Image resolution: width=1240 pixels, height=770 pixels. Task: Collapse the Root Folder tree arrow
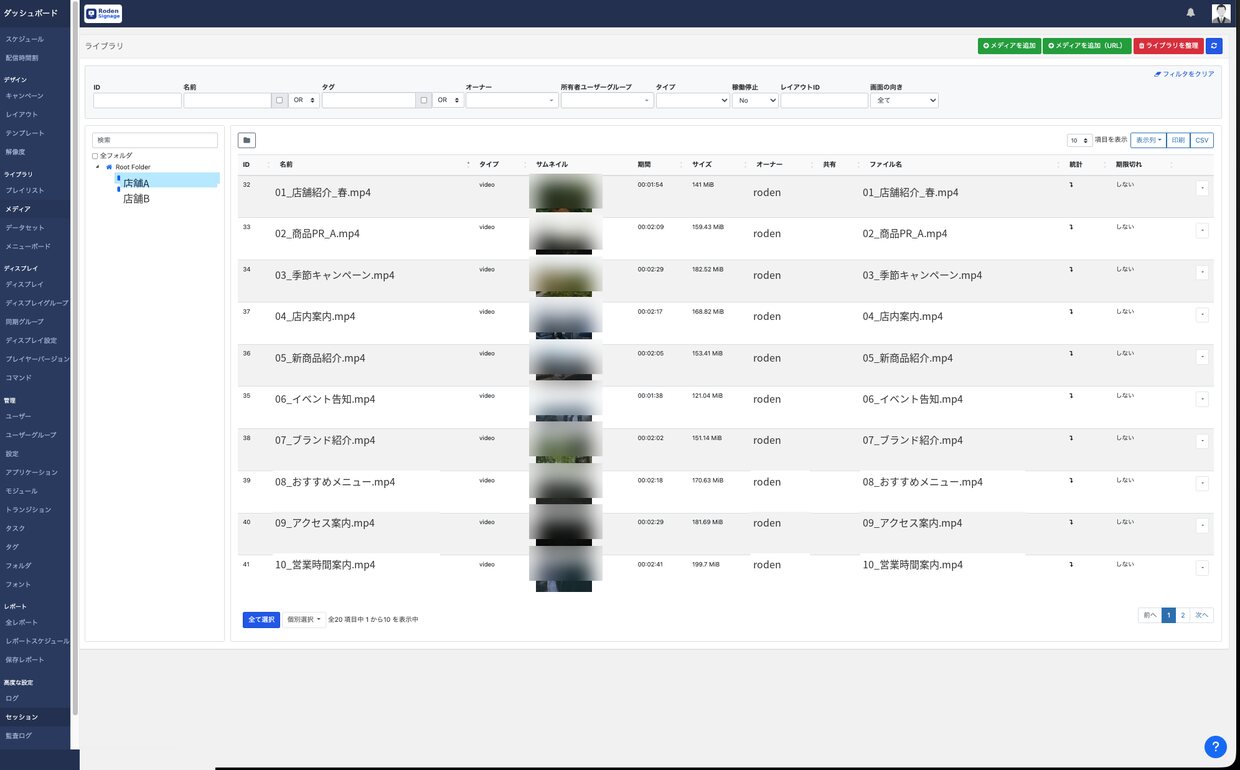pyautogui.click(x=97, y=167)
